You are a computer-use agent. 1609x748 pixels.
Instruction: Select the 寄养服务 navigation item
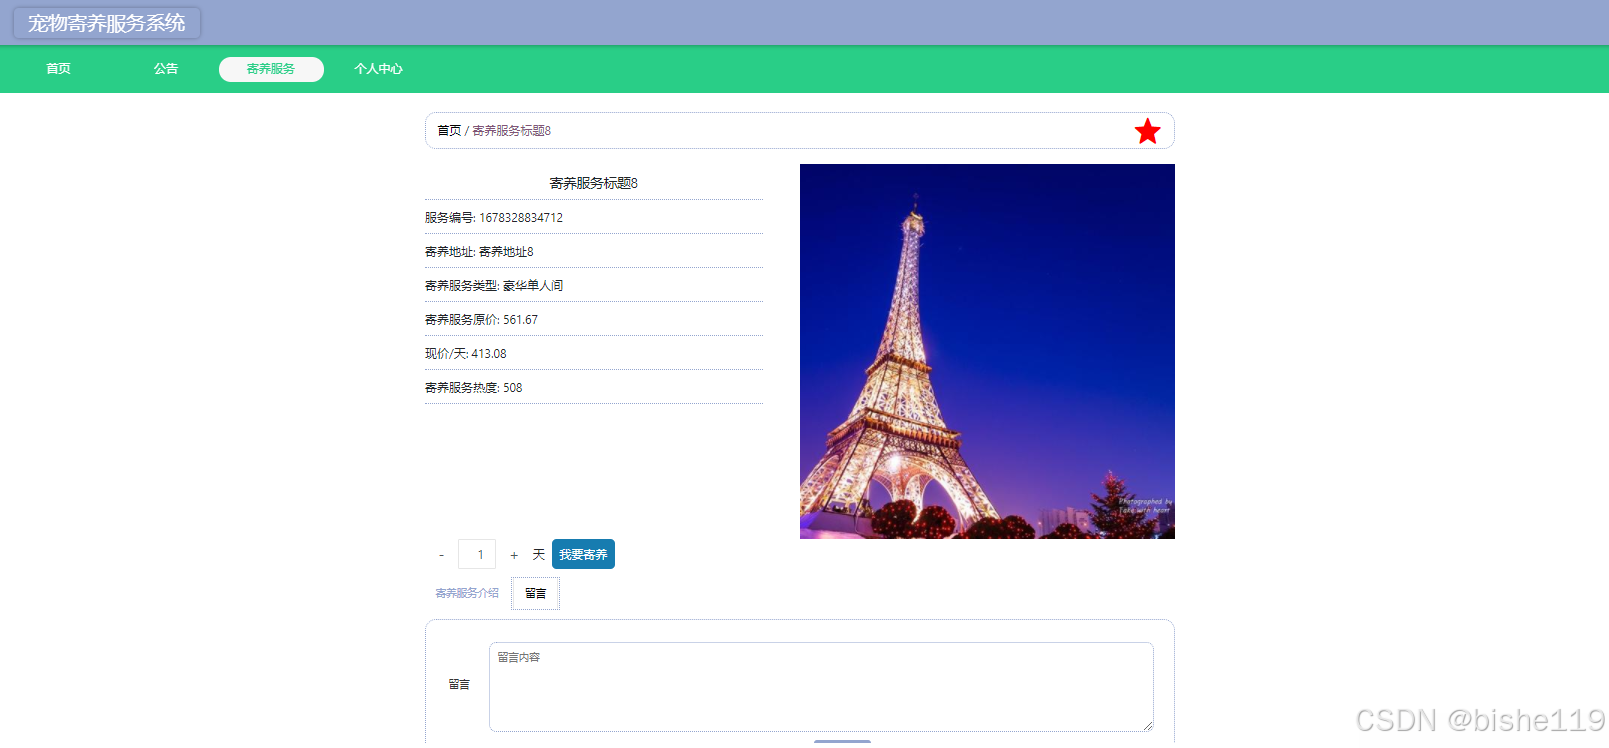271,69
